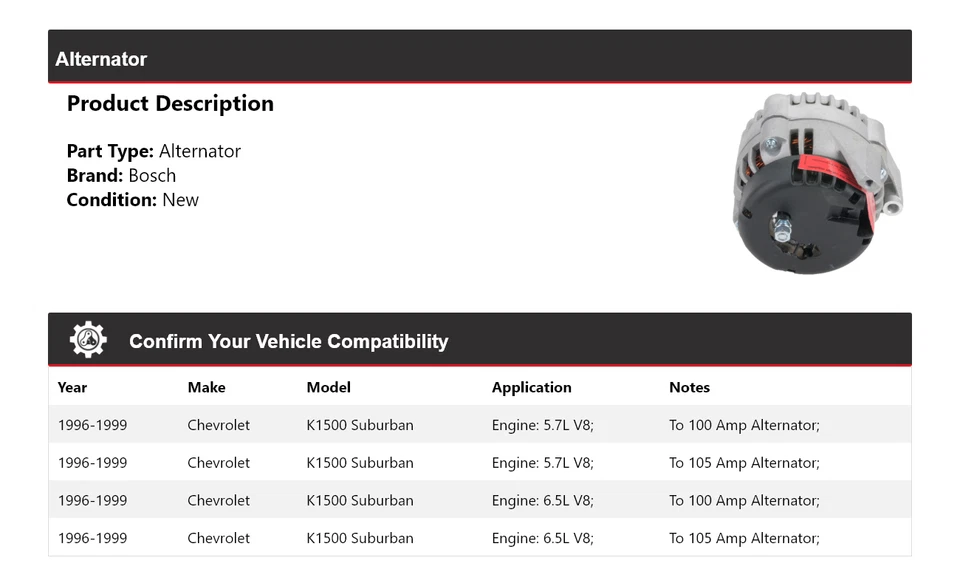Viewport: 960px width, 586px height.
Task: Click first row's 1996-1999 year cell
Action: pyautogui.click(x=92, y=425)
